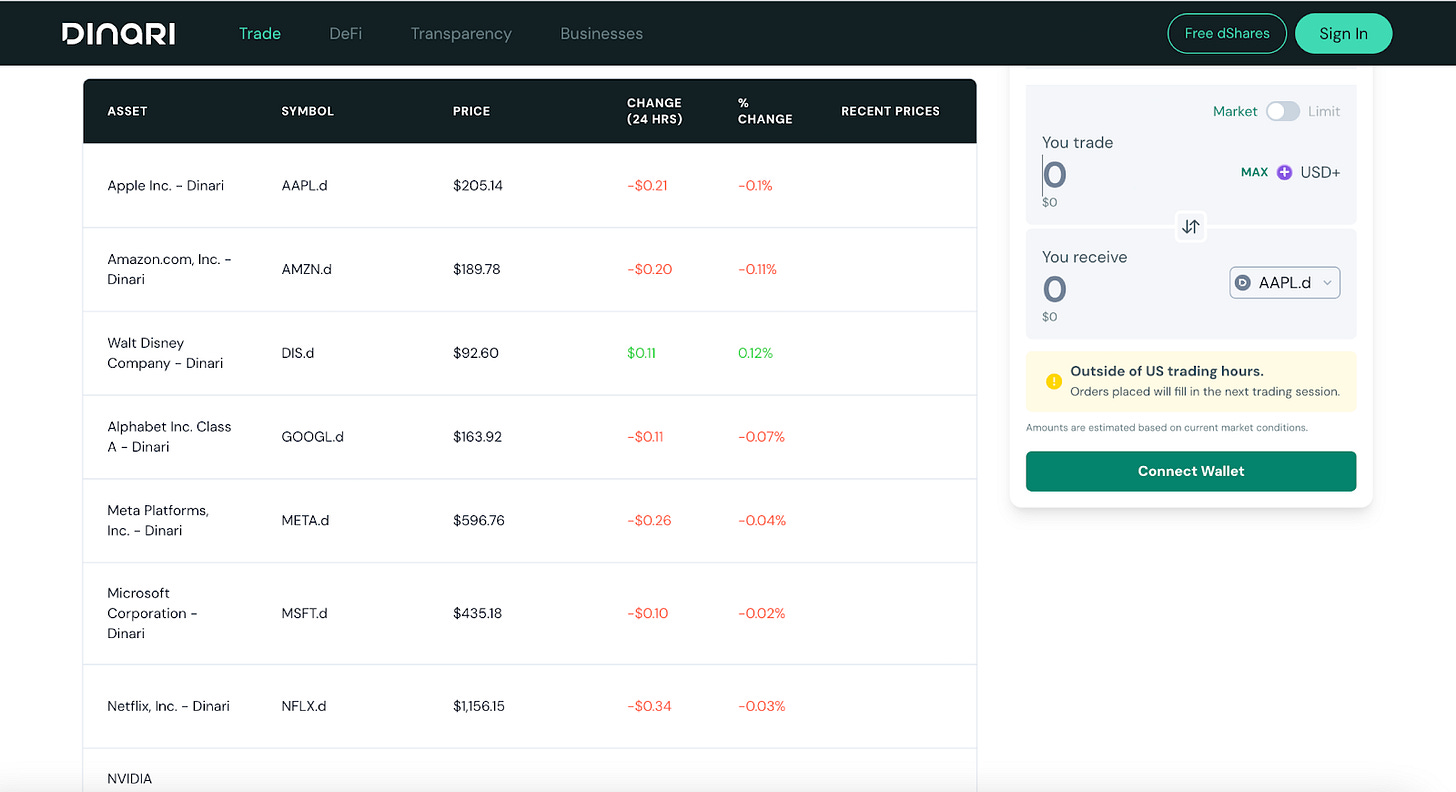
Task: Open the AAPL.d asset dropdown
Action: [x=1285, y=283]
